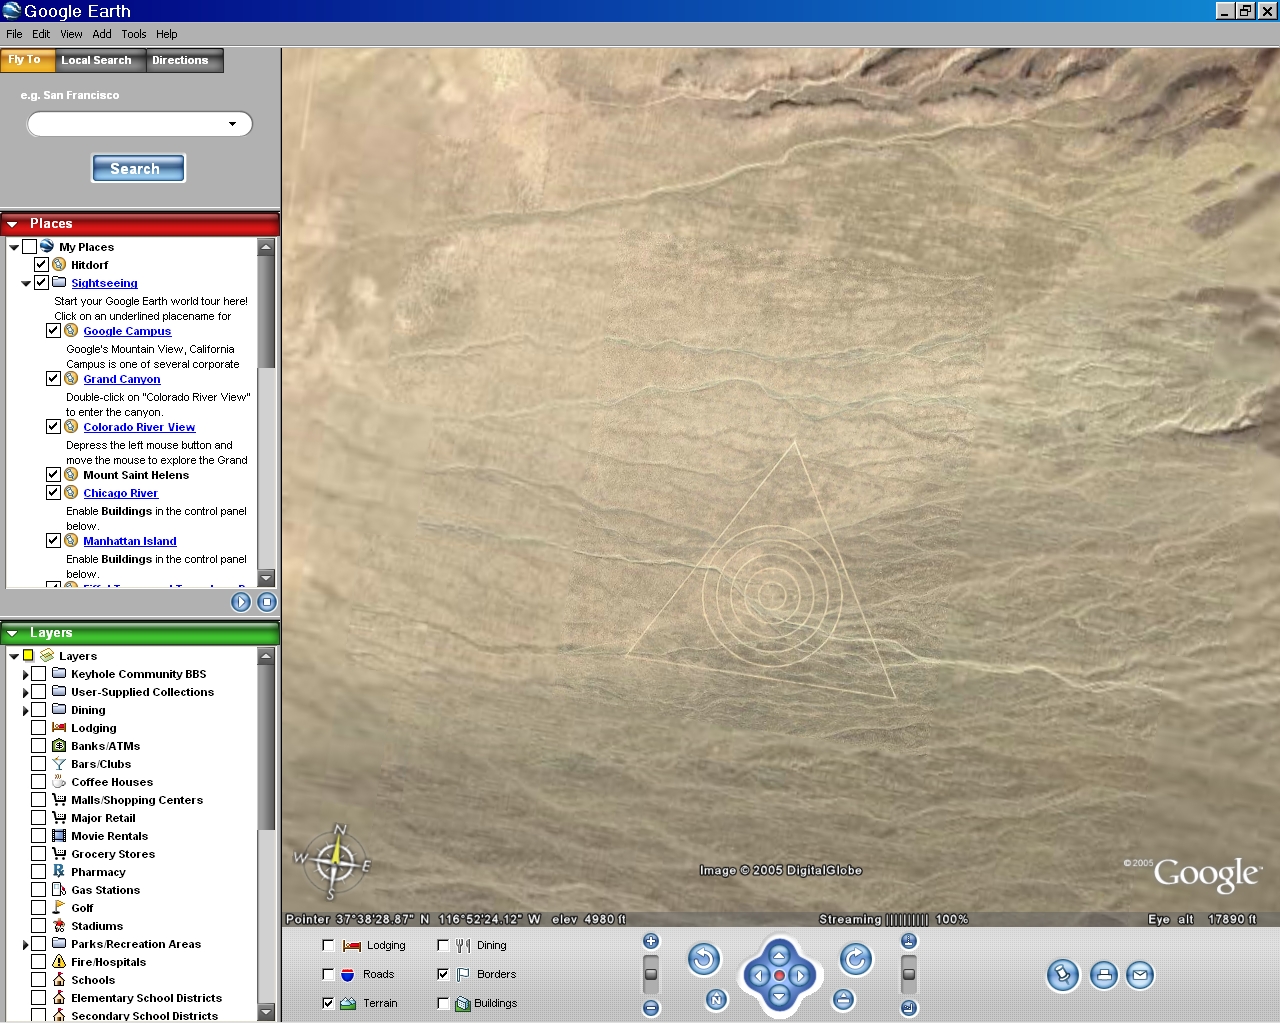The width and height of the screenshot is (1280, 1024).
Task: Click the Fire/Hospitals warning icon
Action: pos(59,962)
